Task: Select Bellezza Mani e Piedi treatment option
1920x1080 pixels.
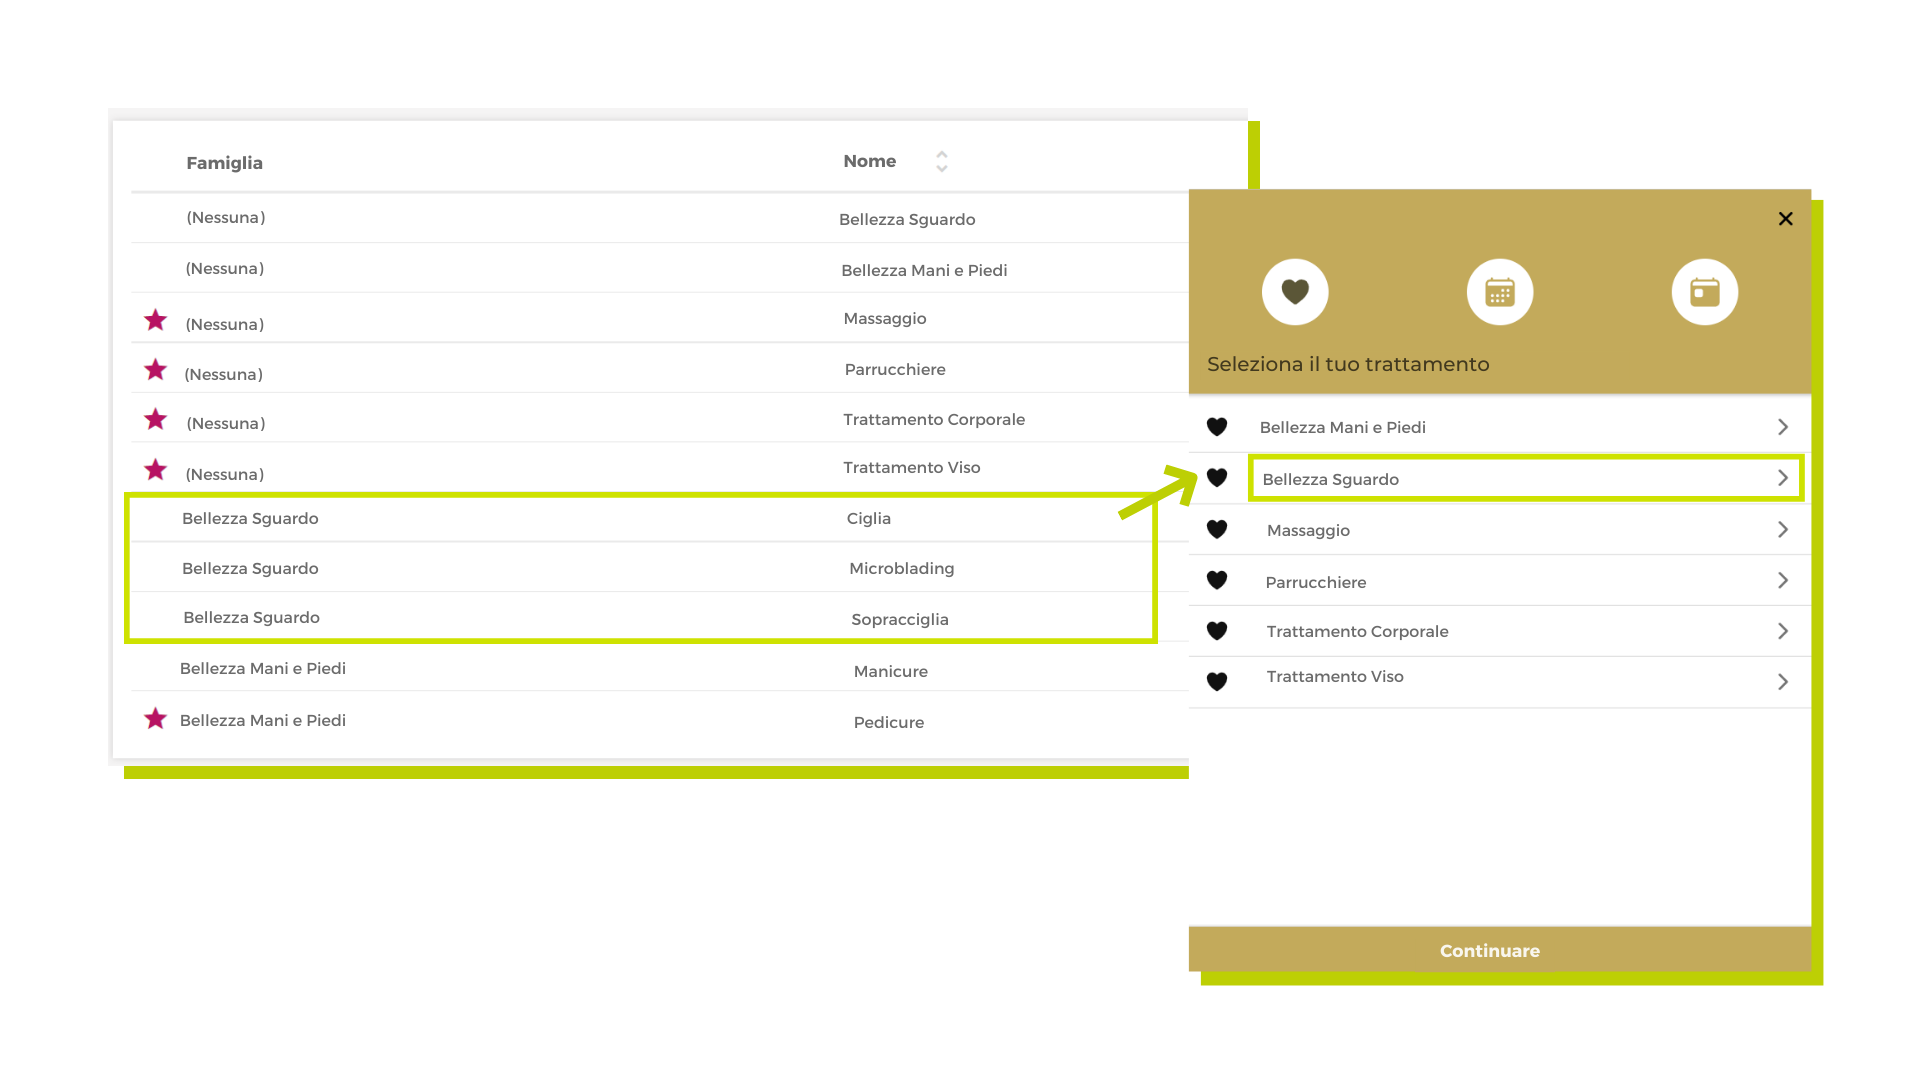Action: tap(1500, 427)
